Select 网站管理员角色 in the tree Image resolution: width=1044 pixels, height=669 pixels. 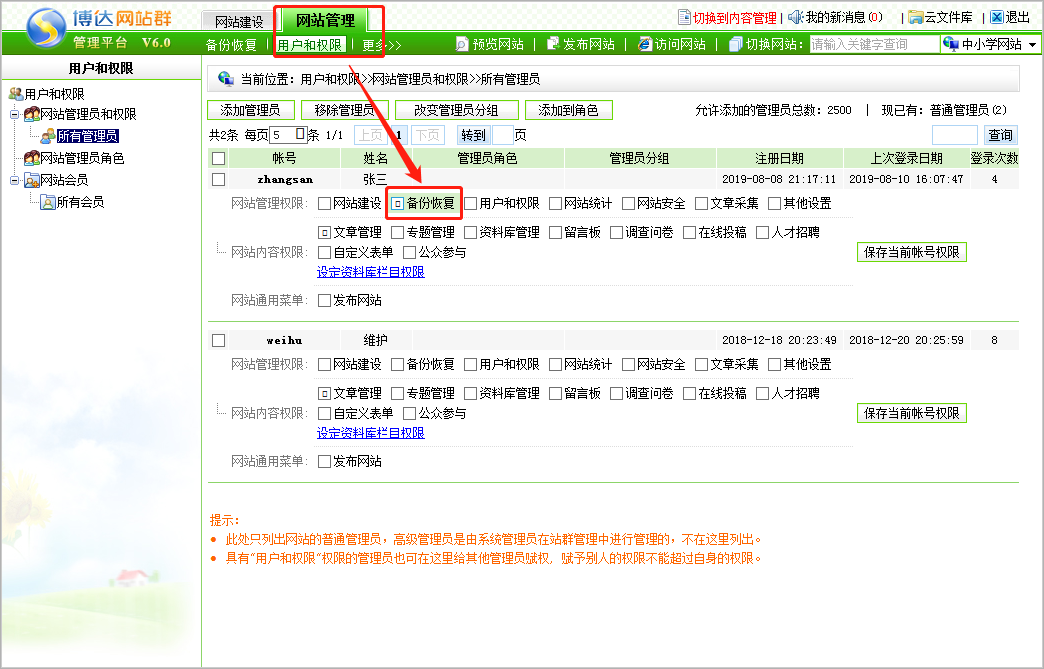(x=81, y=158)
